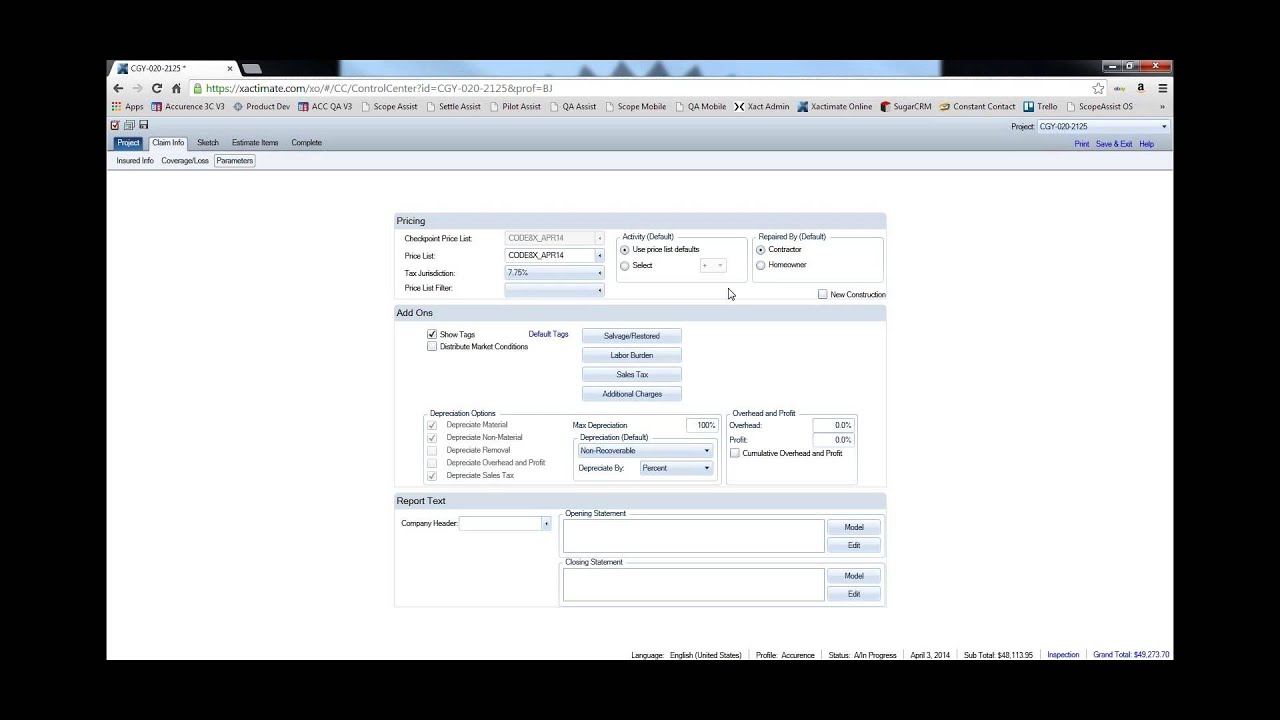
Task: Bookmark this page with the star icon
Action: pos(1098,88)
